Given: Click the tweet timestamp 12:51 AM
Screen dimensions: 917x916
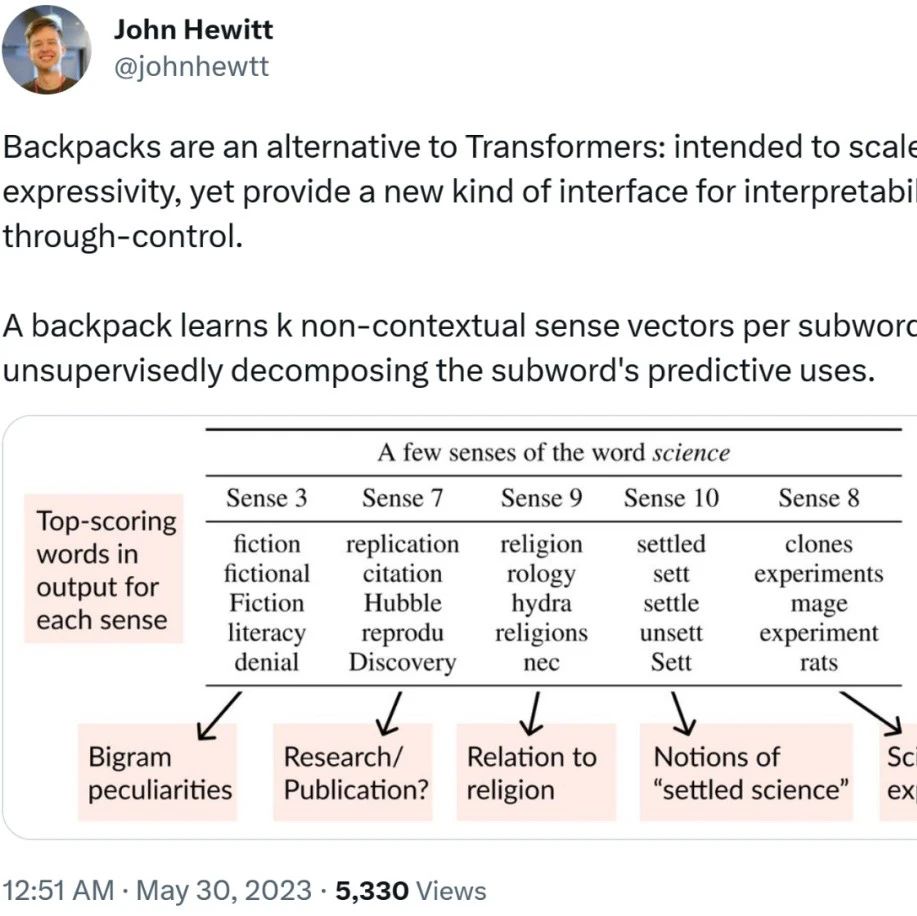Looking at the screenshot, I should coord(58,891).
